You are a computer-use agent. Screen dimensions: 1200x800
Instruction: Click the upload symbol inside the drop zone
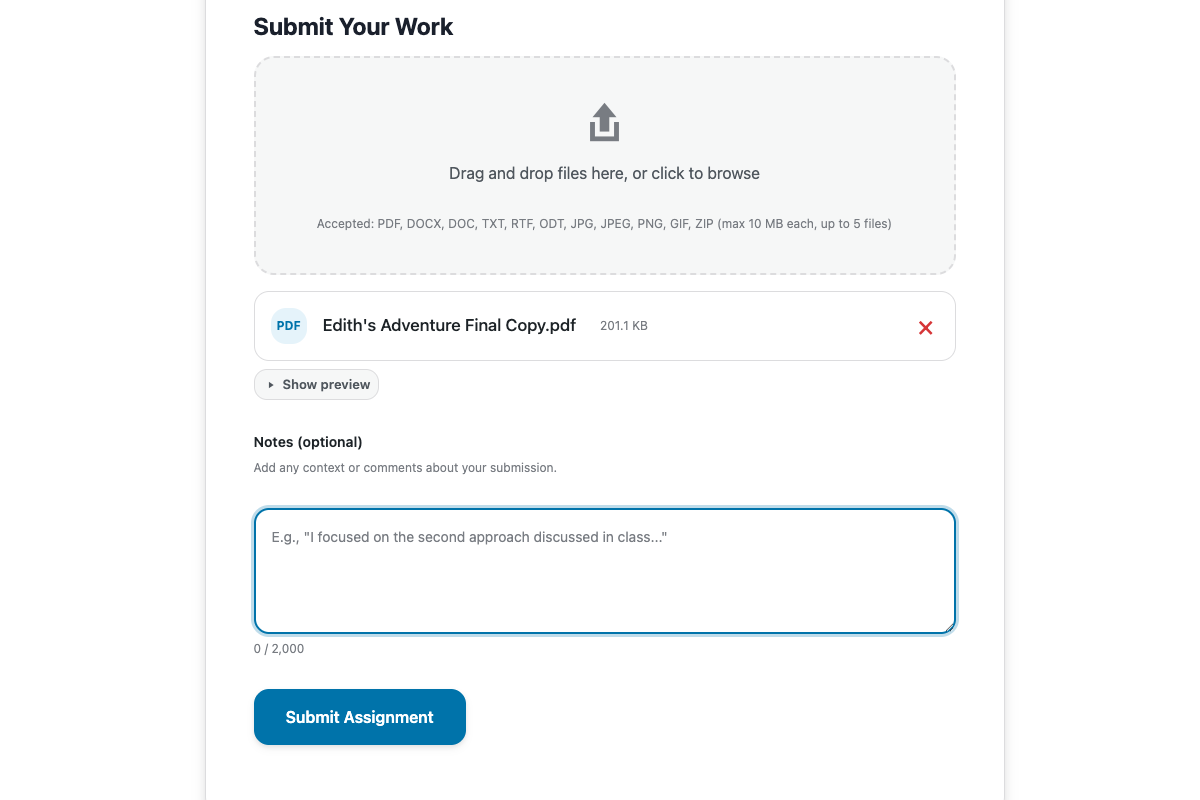(x=603, y=120)
